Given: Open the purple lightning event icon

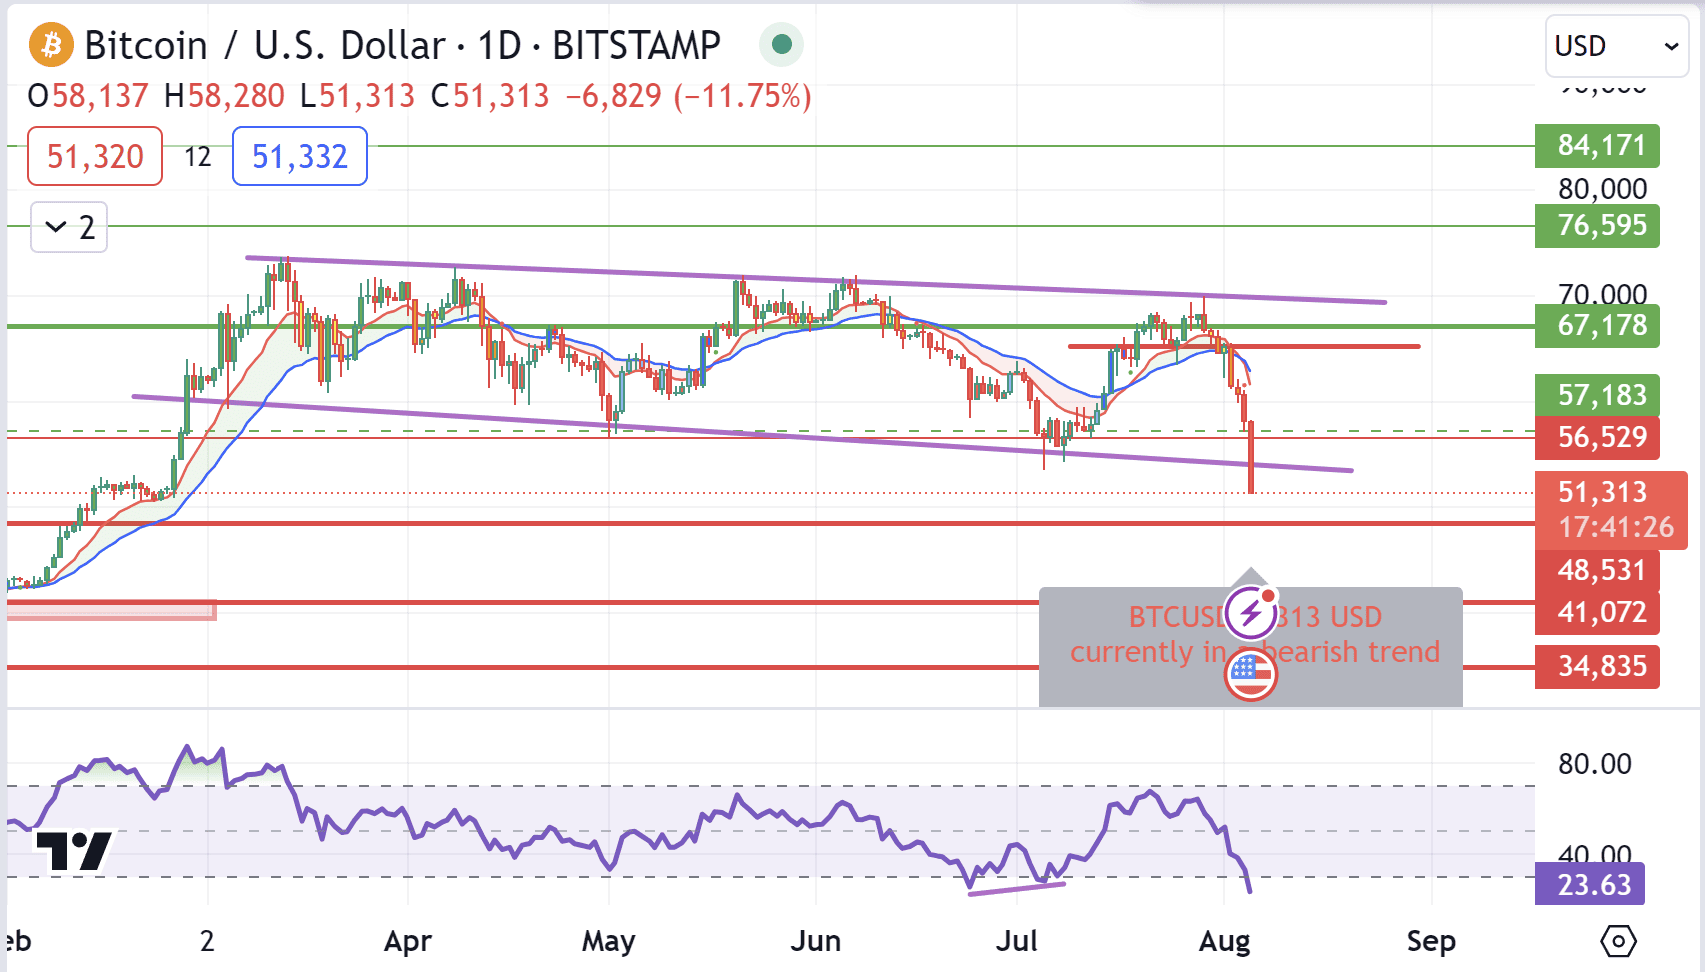Looking at the screenshot, I should pos(1250,613).
